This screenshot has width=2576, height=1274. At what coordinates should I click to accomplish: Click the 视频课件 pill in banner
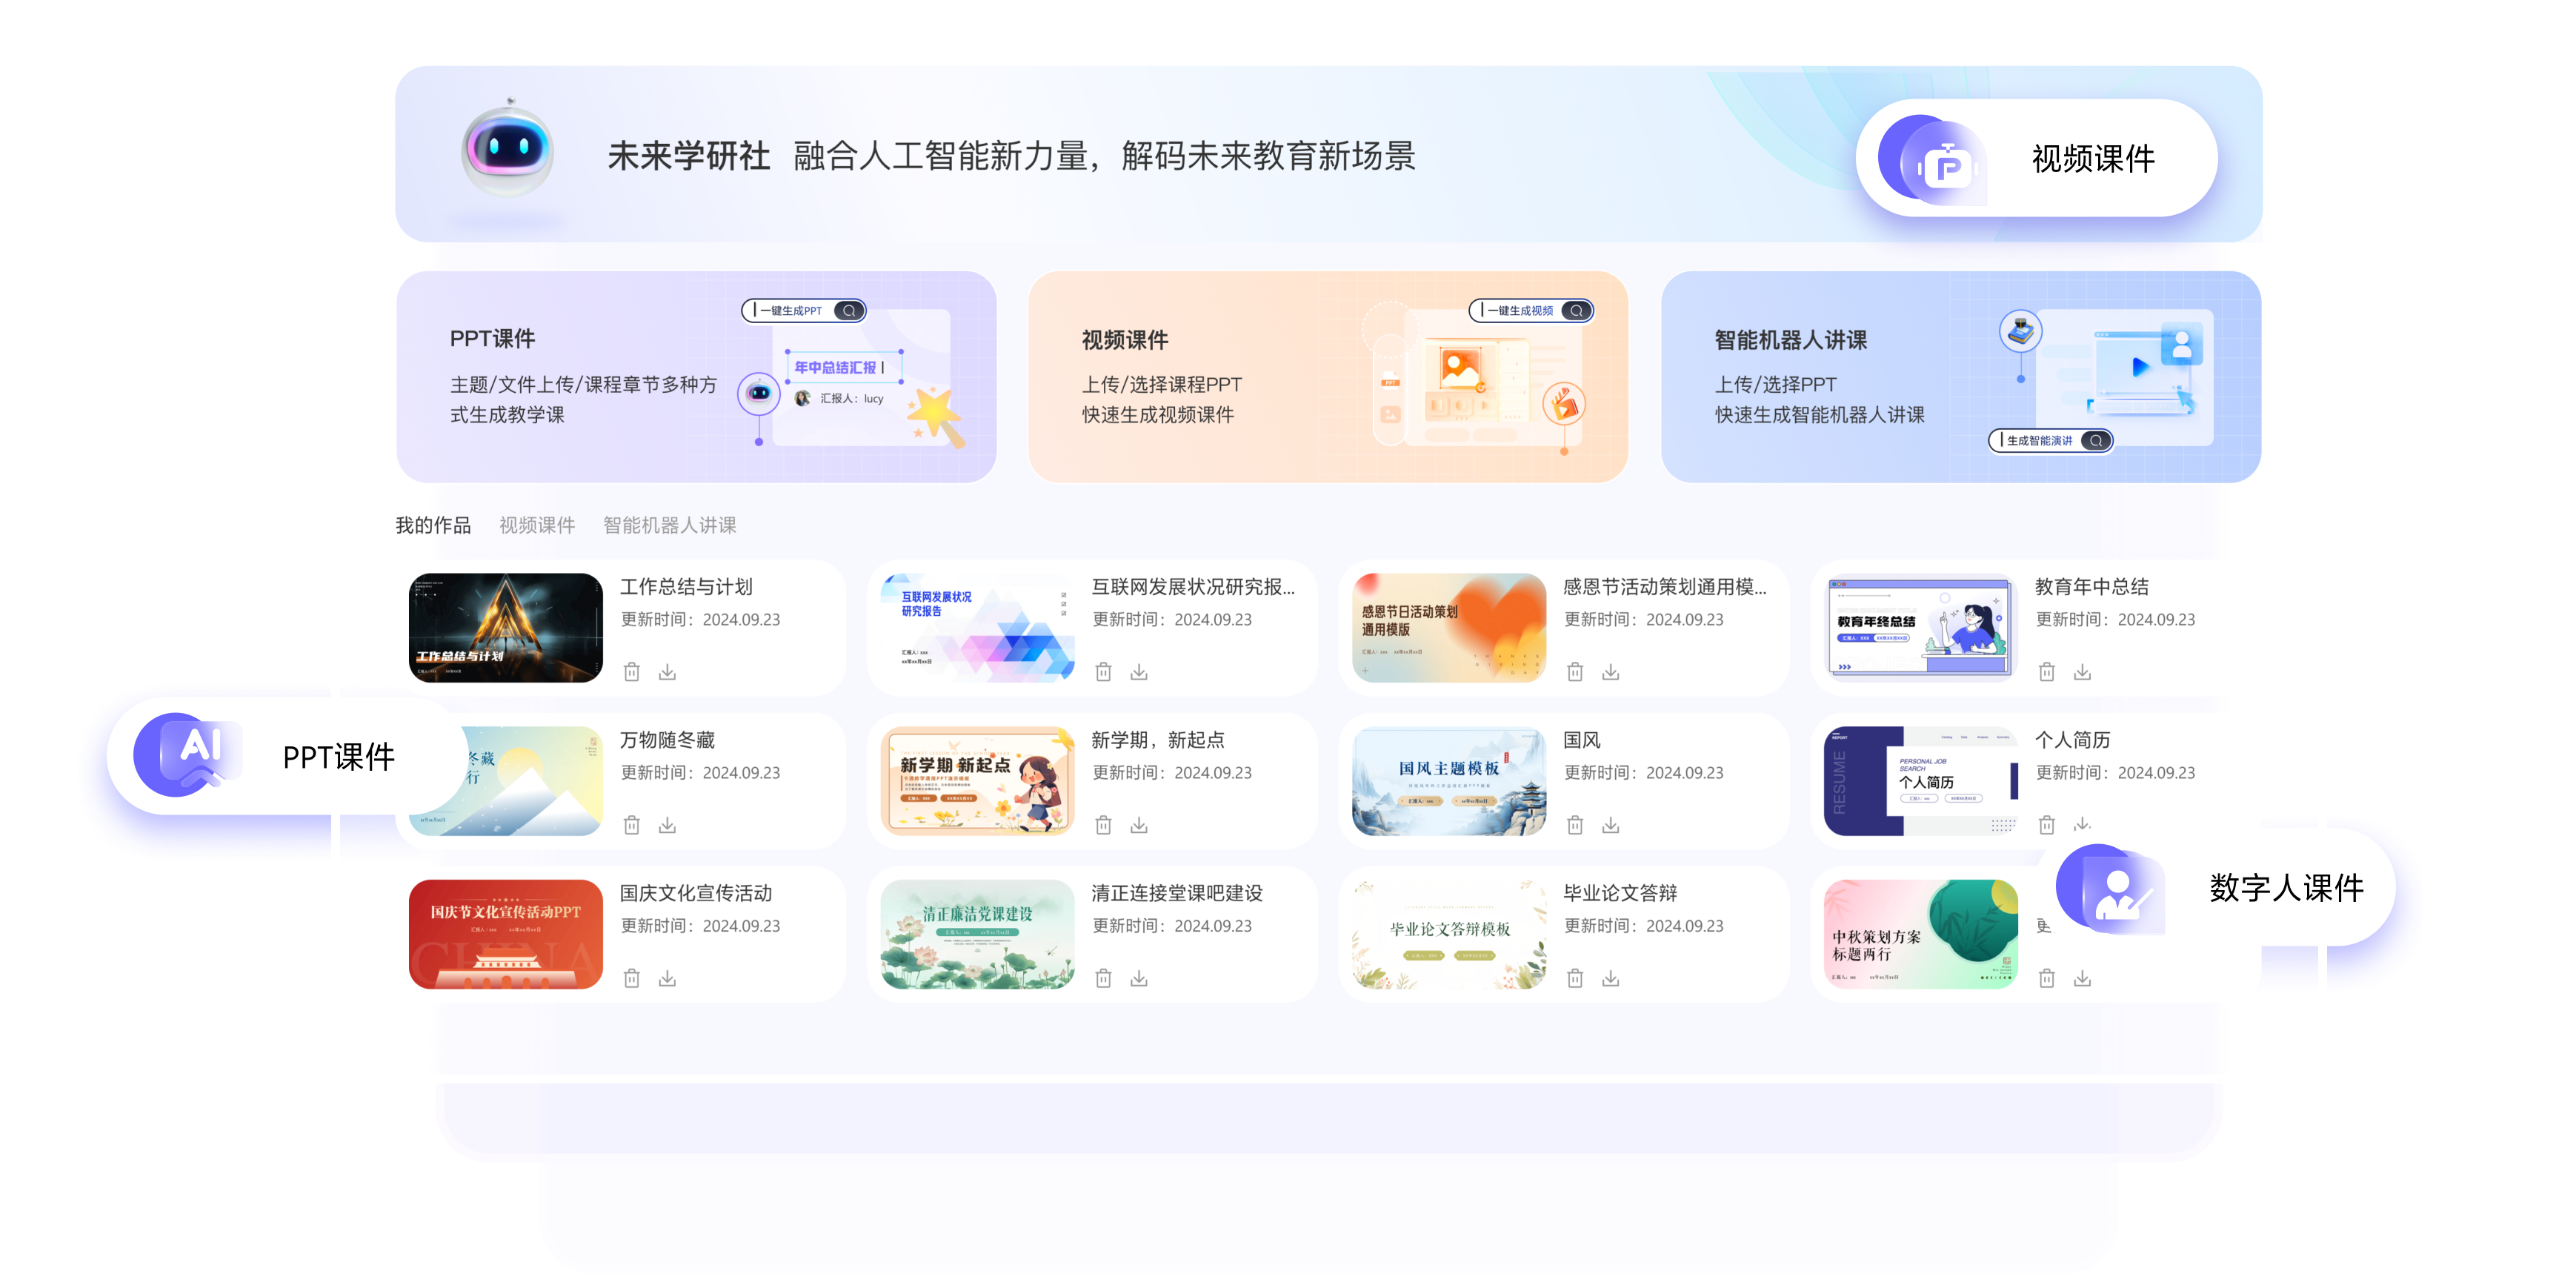[x=2036, y=158]
